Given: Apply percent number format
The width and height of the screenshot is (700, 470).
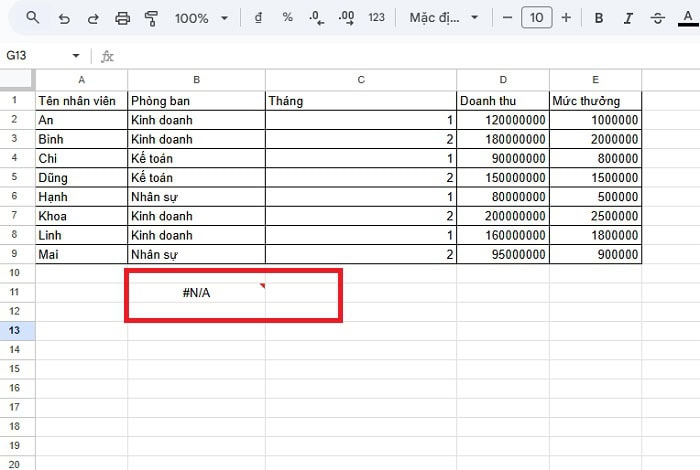Looking at the screenshot, I should (288, 18).
